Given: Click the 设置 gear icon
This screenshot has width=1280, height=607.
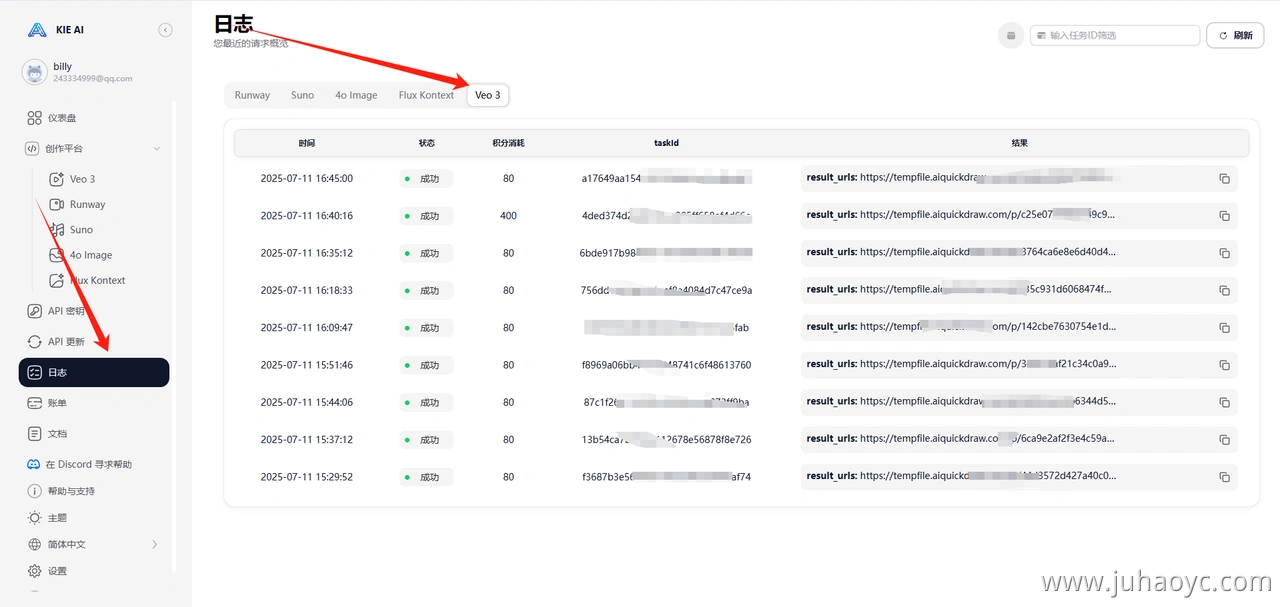Looking at the screenshot, I should pos(35,571).
